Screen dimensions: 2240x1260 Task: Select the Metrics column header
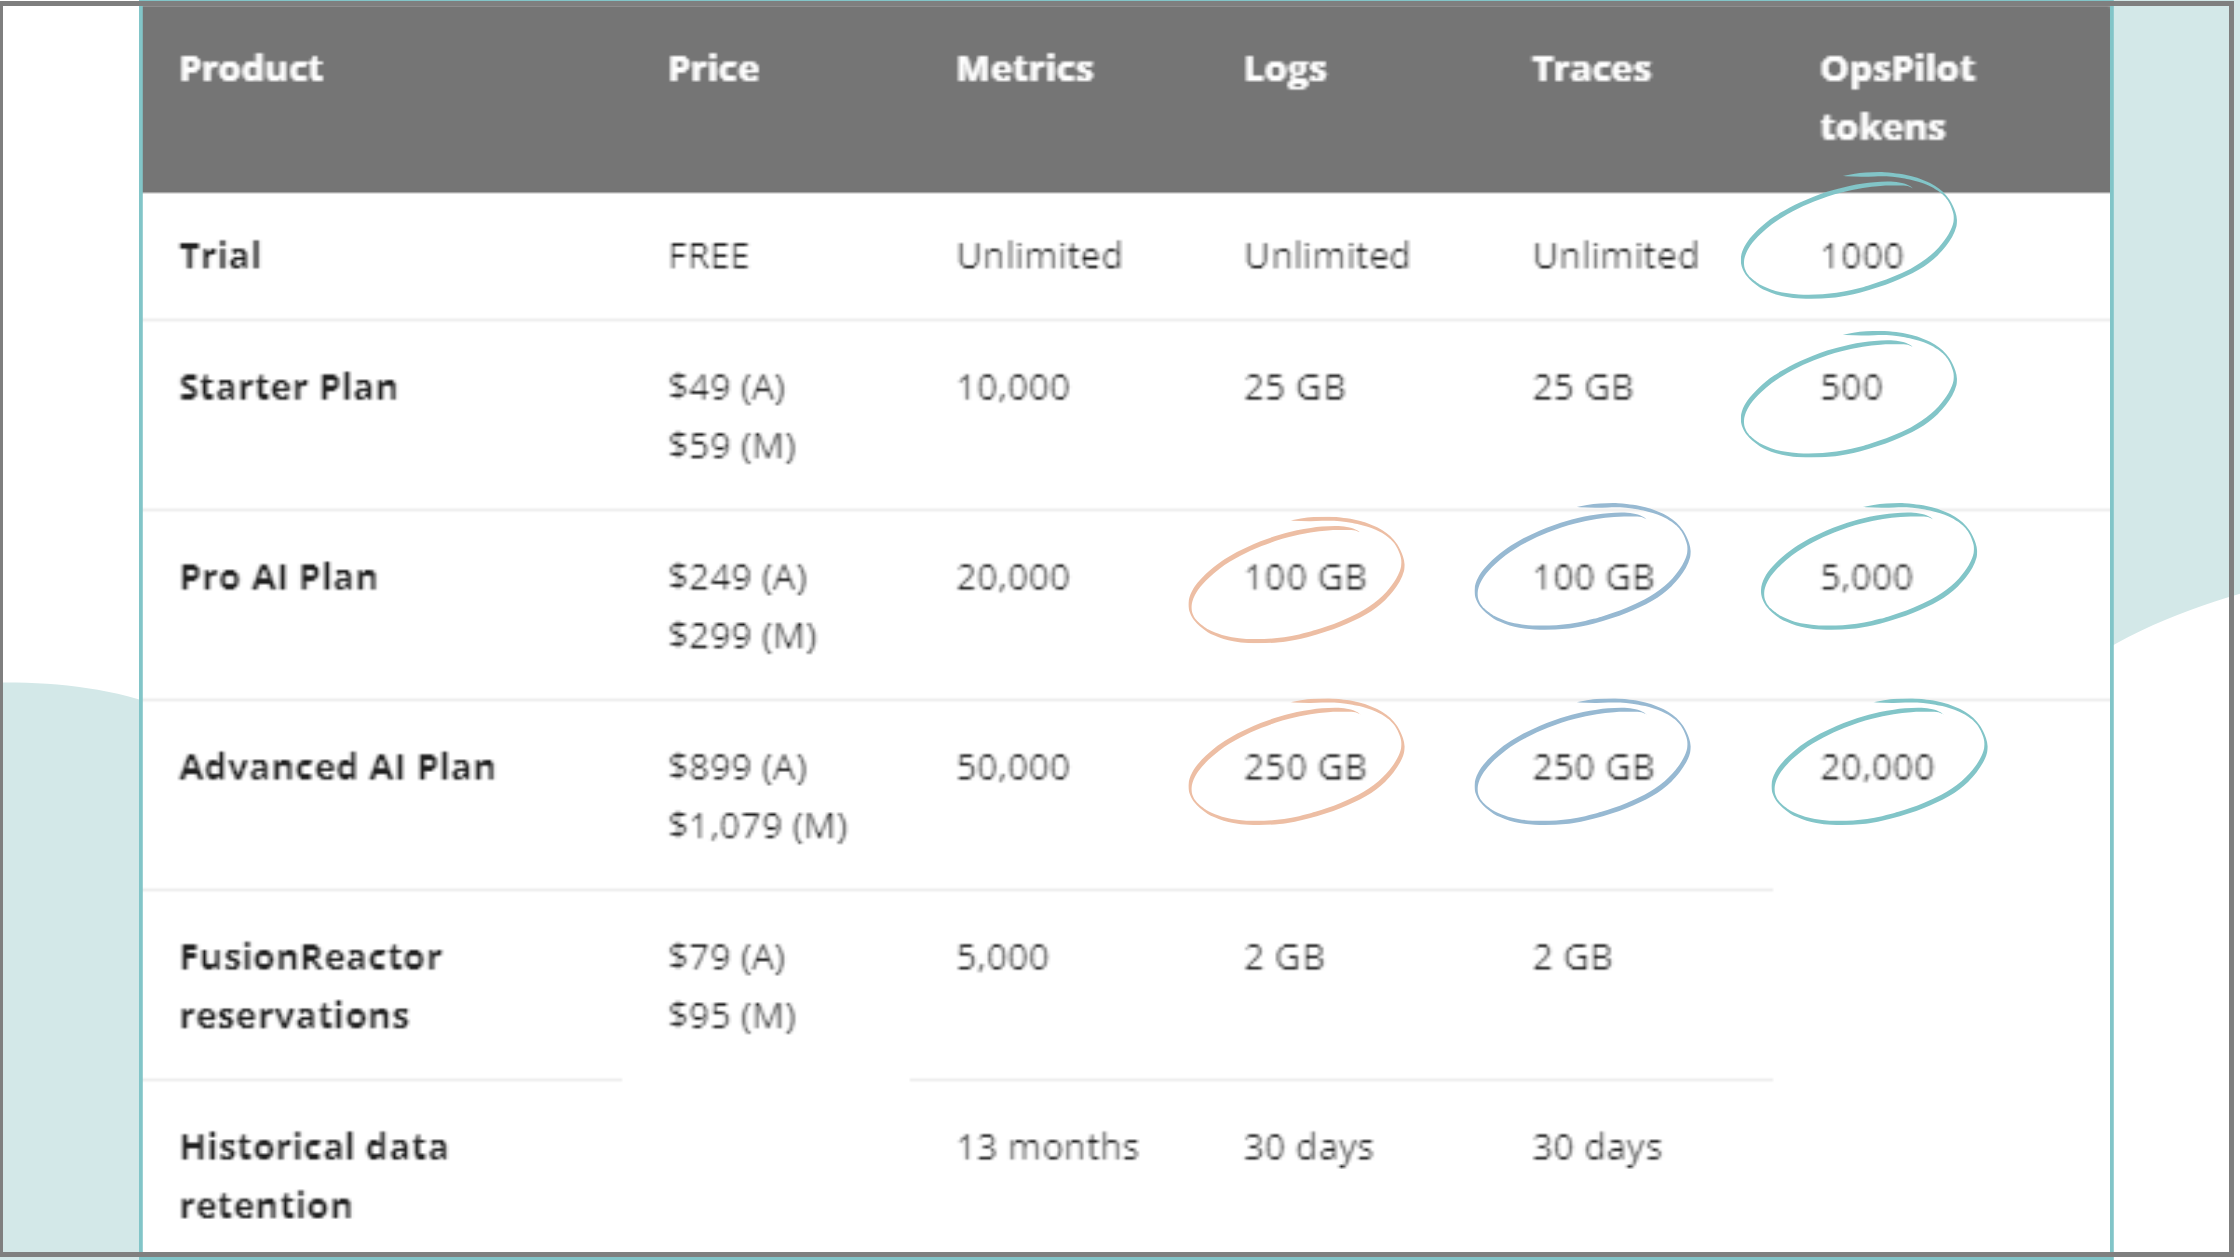point(1024,68)
